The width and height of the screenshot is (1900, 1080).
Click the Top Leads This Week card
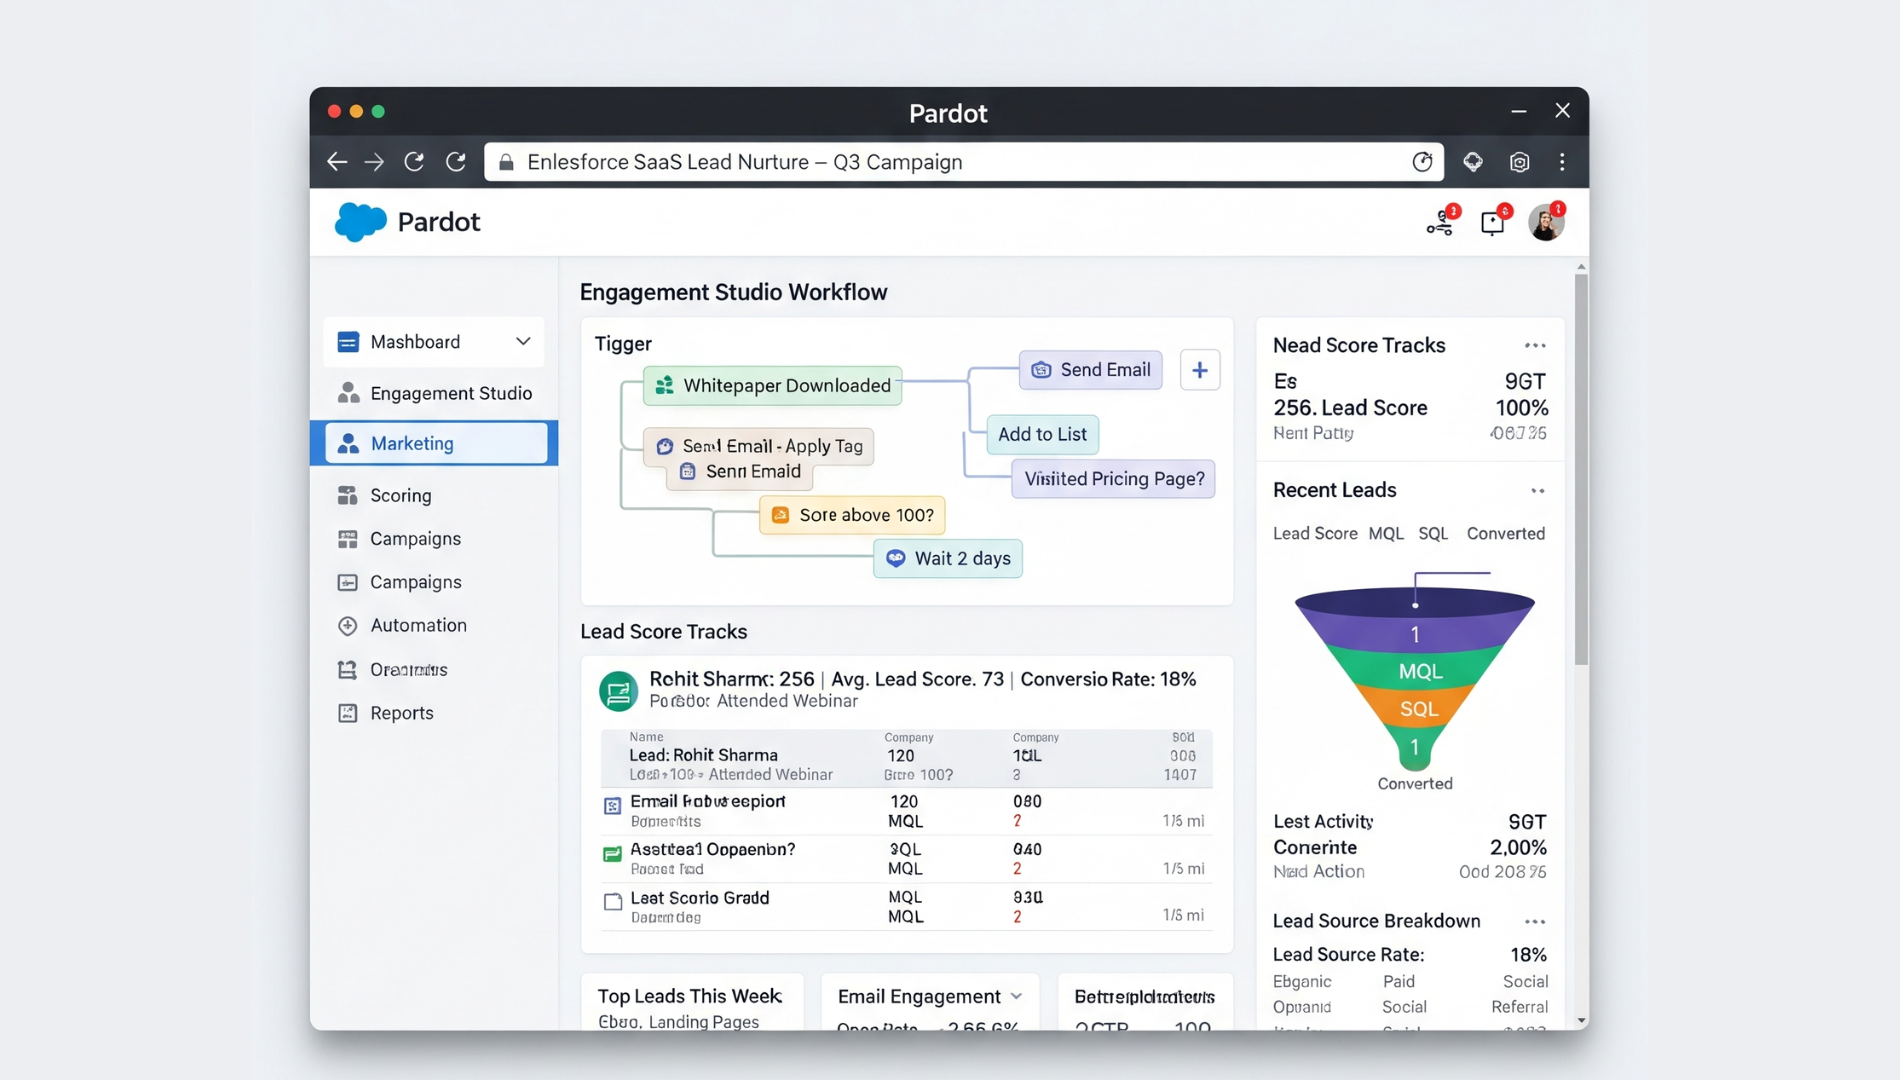coord(692,1002)
